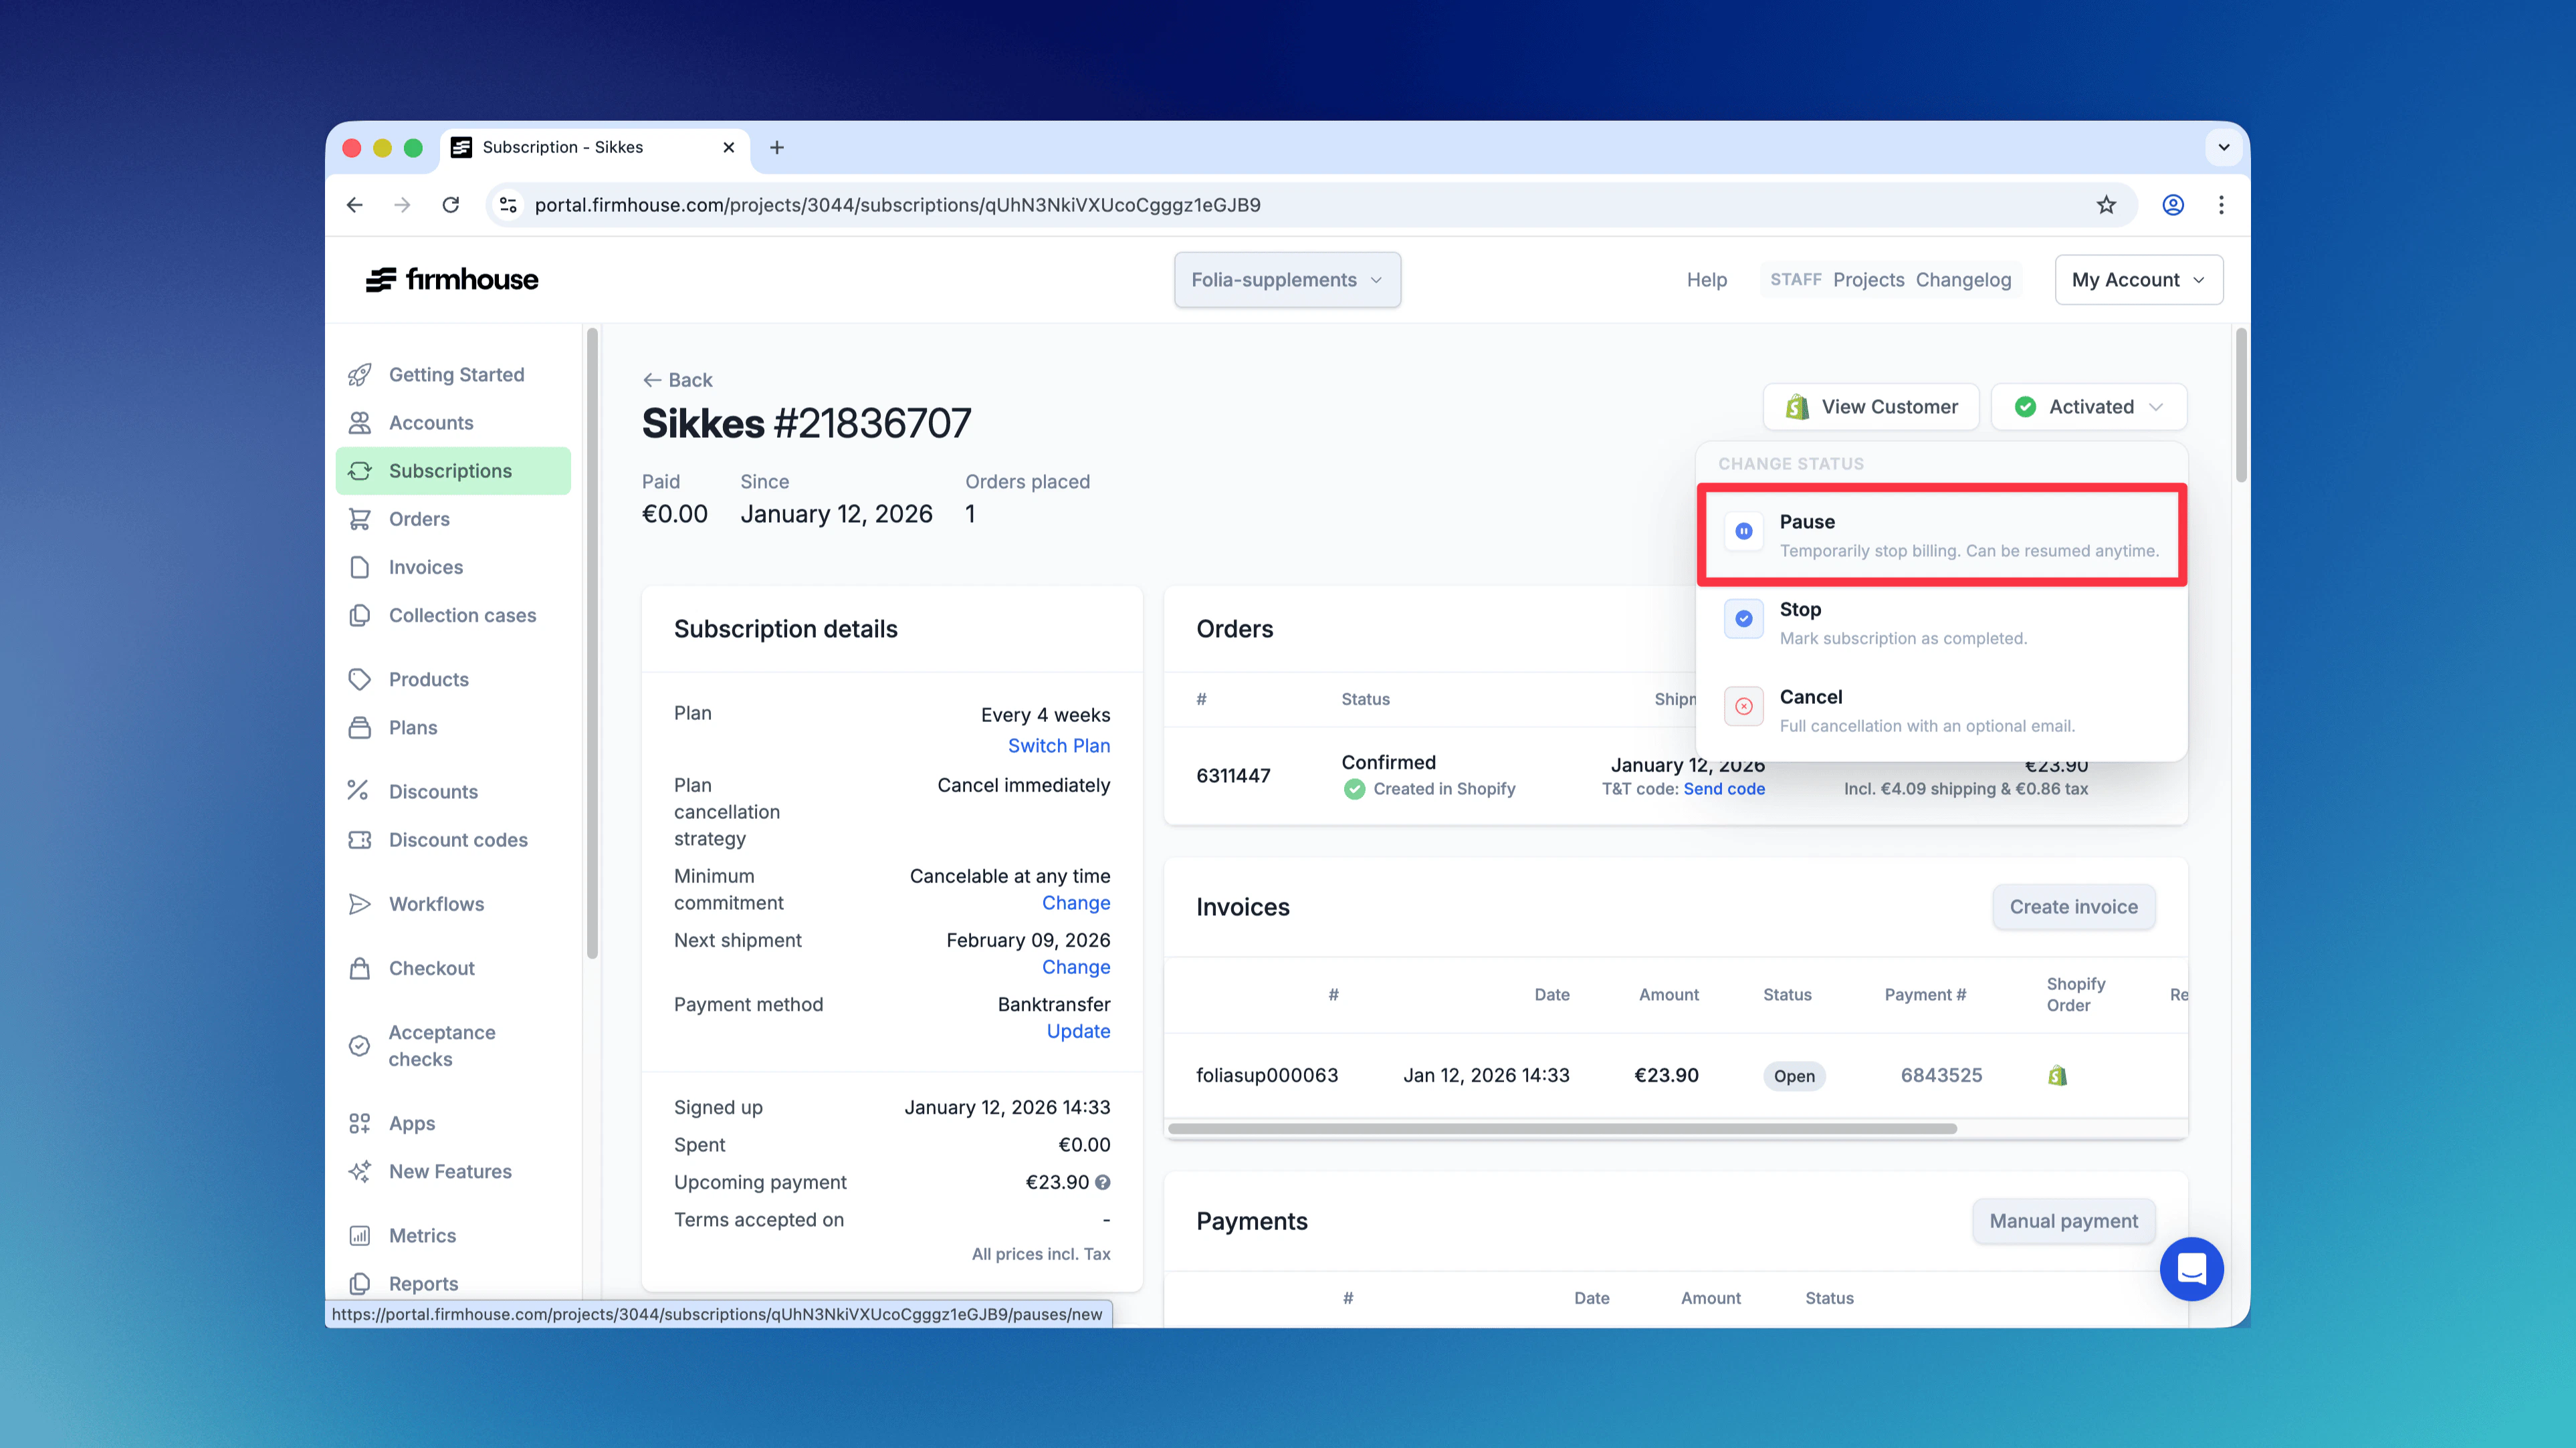Click the browser address bar URL

(897, 205)
